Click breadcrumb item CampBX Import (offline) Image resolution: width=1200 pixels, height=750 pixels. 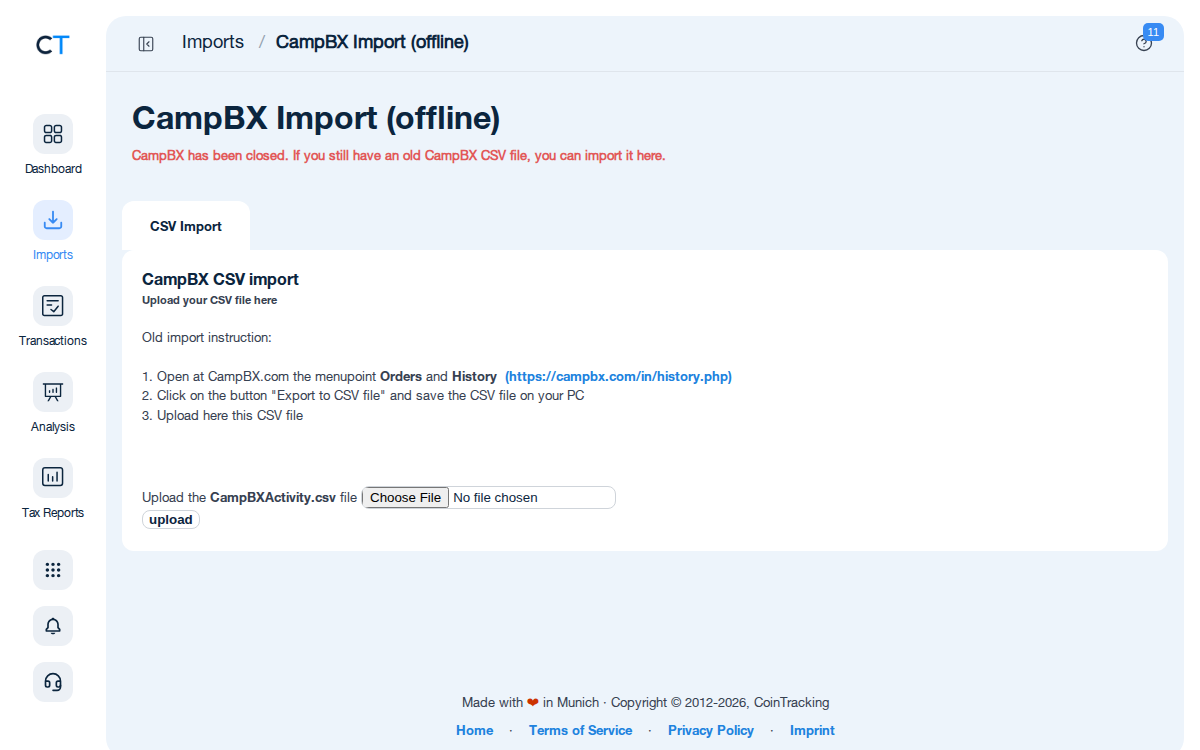[x=372, y=42]
